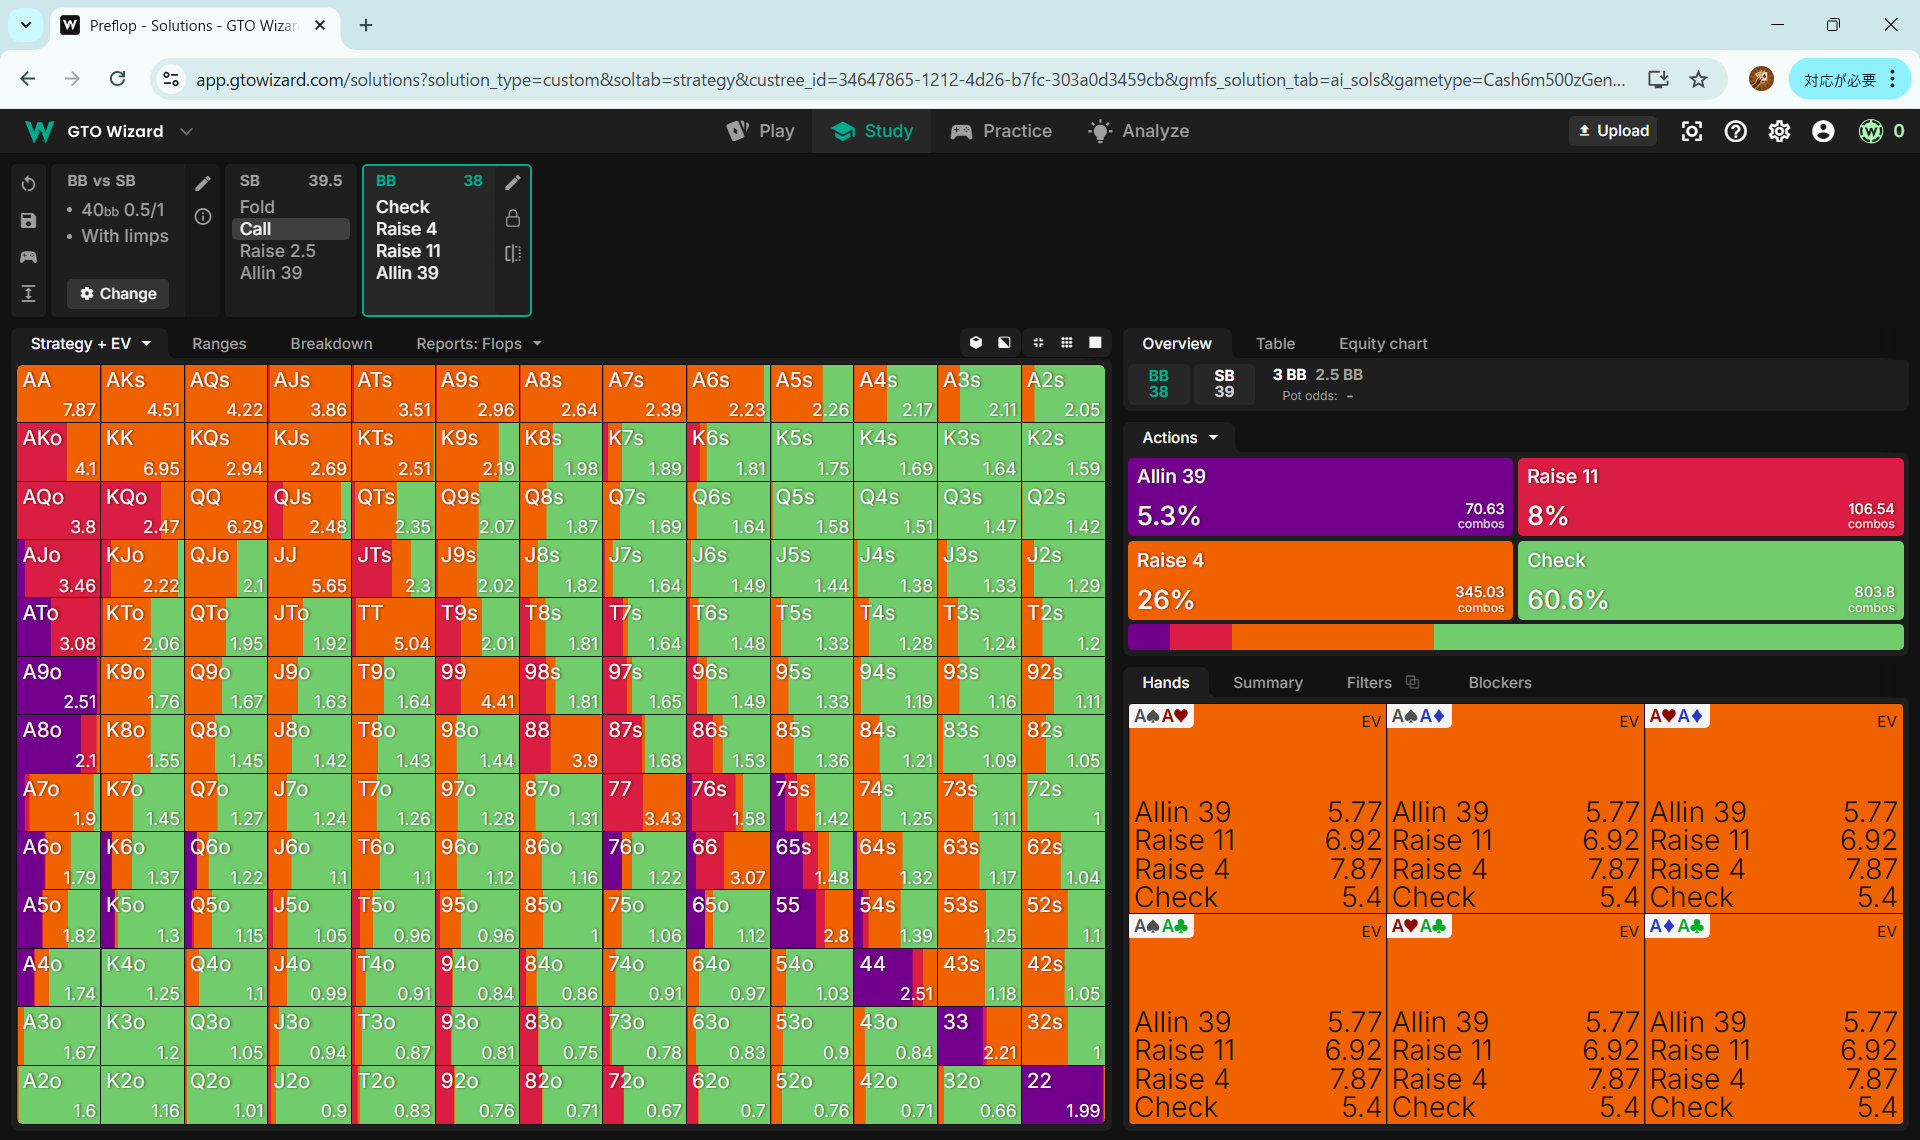Click the save floppy disk icon
The width and height of the screenshot is (1920, 1140).
point(28,221)
